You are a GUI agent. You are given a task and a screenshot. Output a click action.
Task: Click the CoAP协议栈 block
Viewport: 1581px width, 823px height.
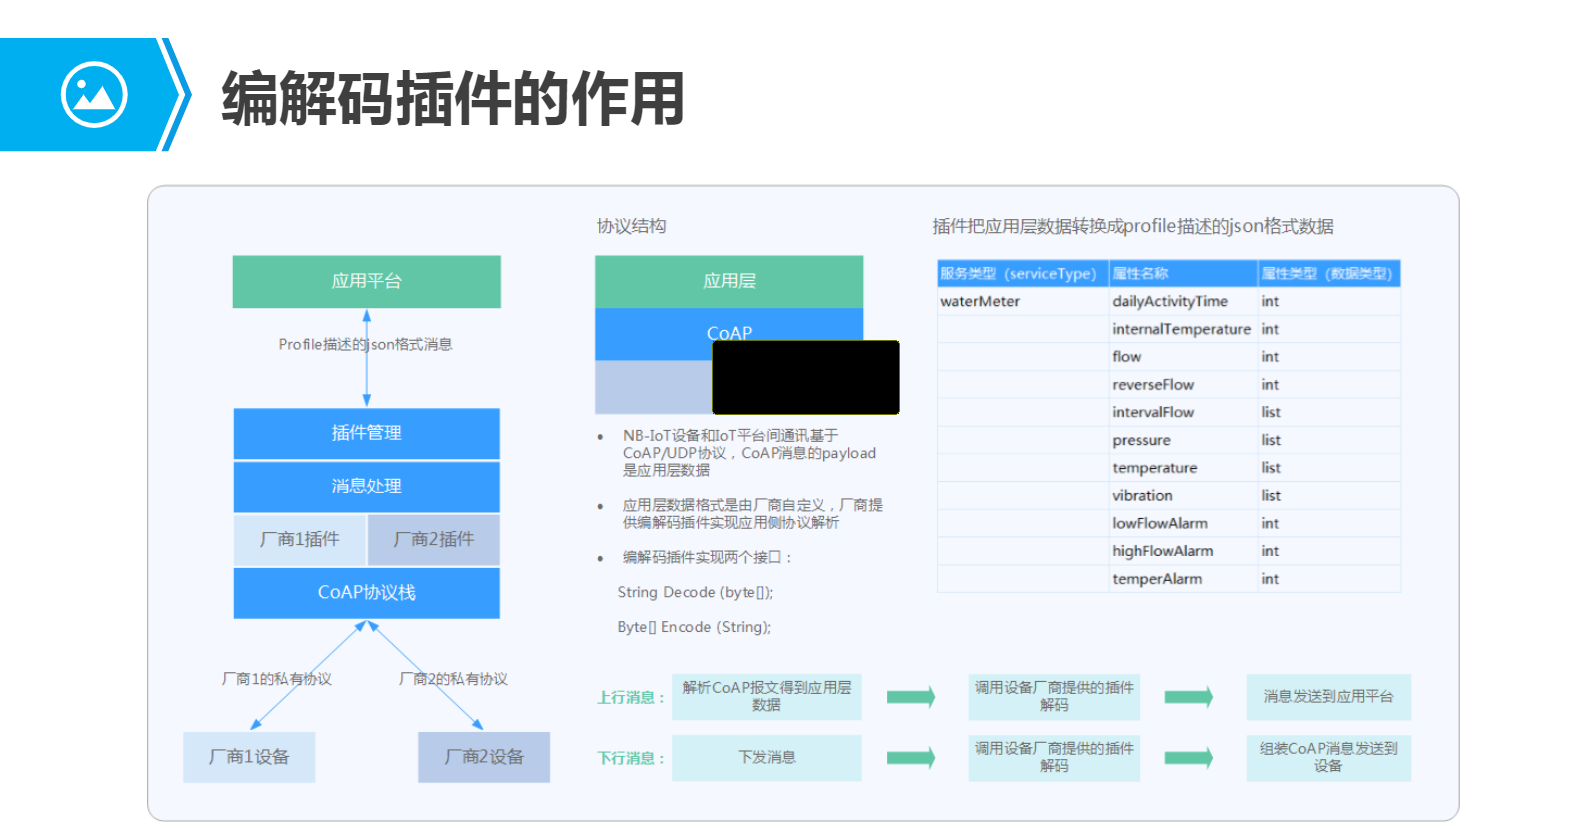tap(366, 592)
